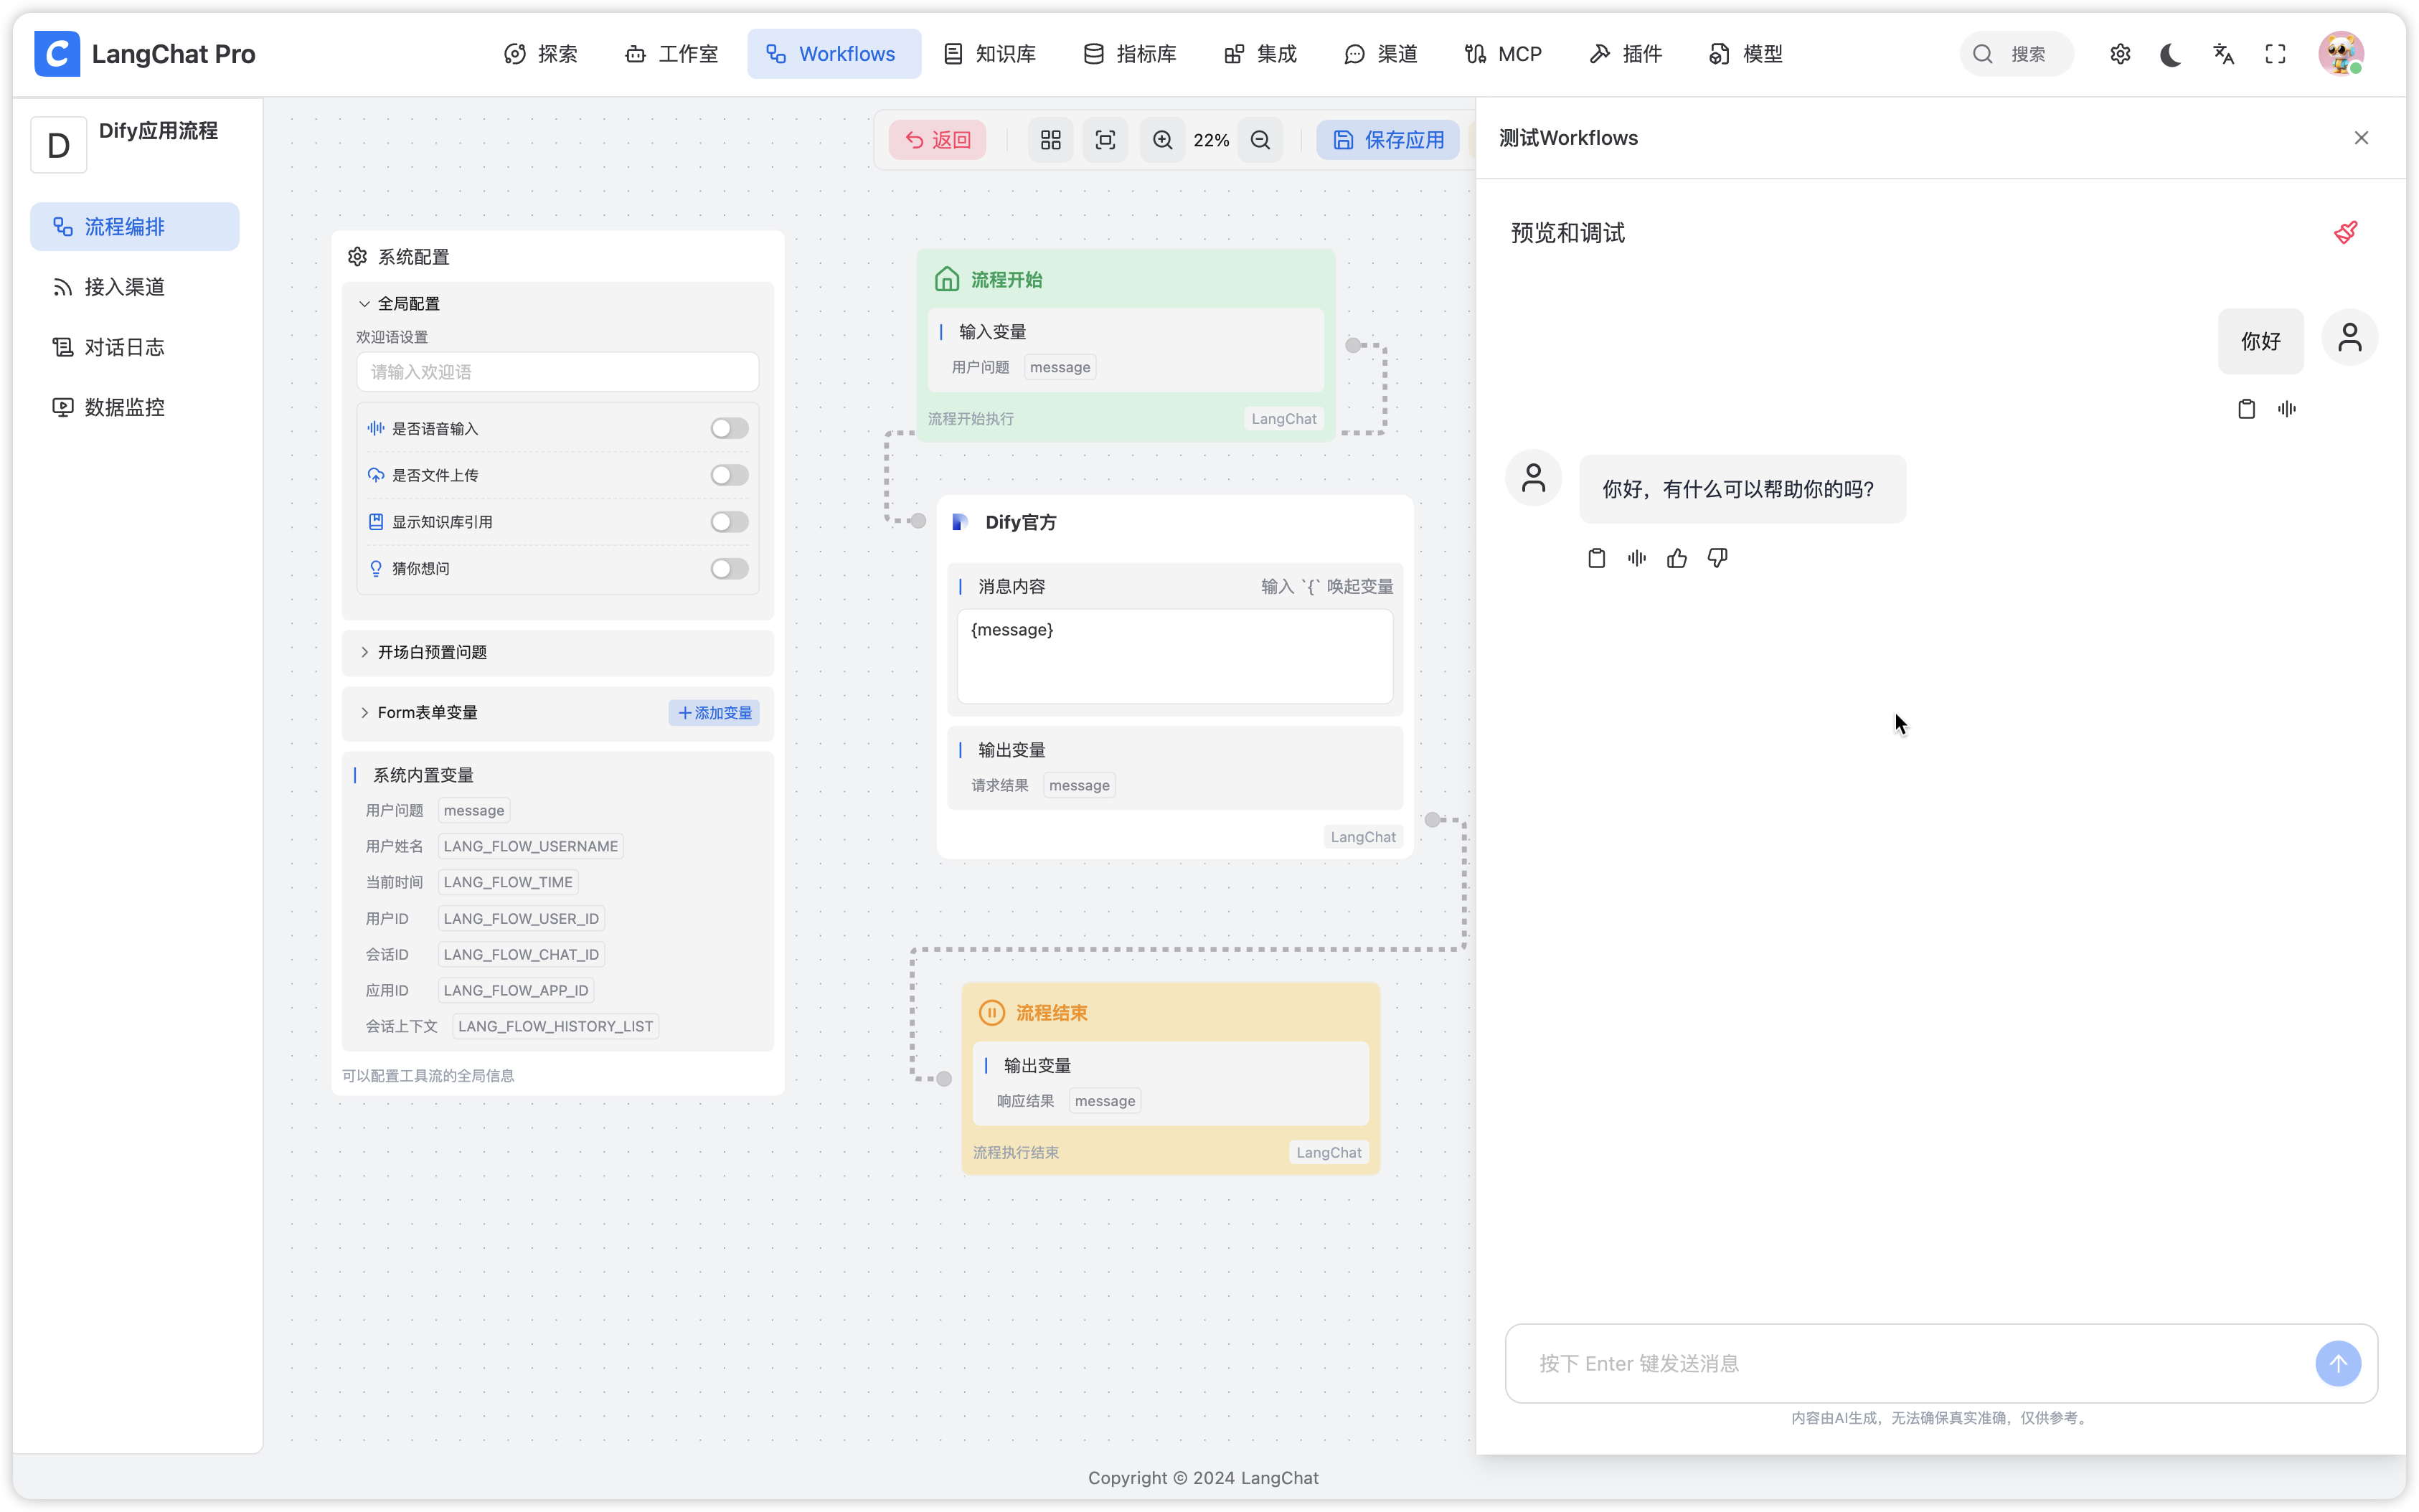Focus the 请输入欢迎语 input field
The width and height of the screenshot is (2419, 1512).
557,372
